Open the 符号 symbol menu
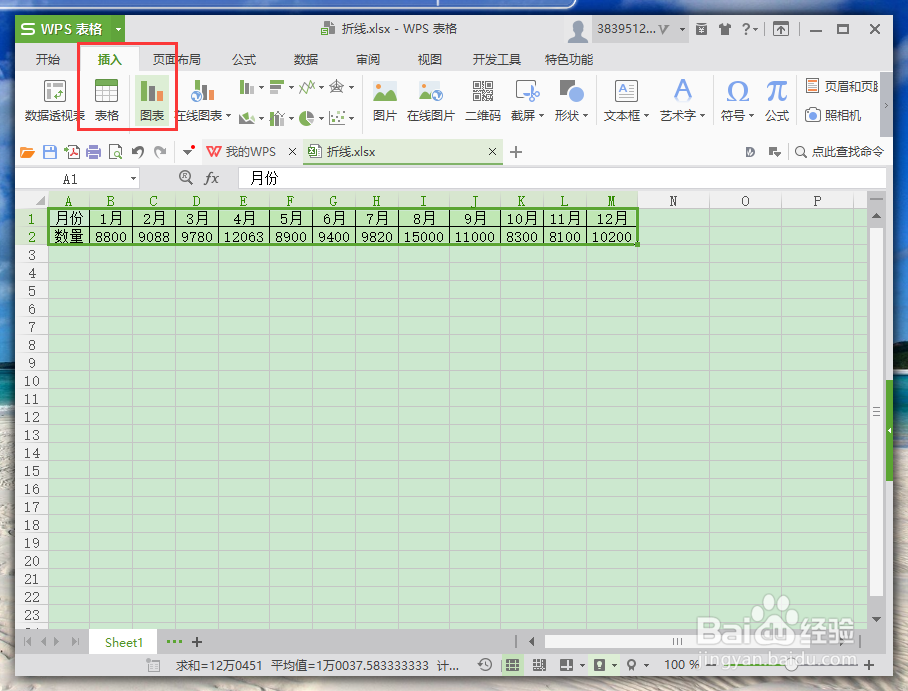Screen dimensions: 908x691 pyautogui.click(x=737, y=100)
